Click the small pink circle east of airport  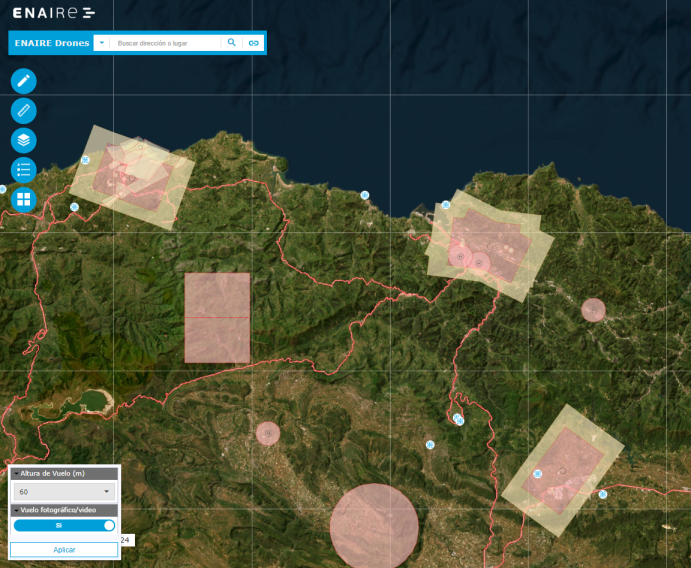593,310
